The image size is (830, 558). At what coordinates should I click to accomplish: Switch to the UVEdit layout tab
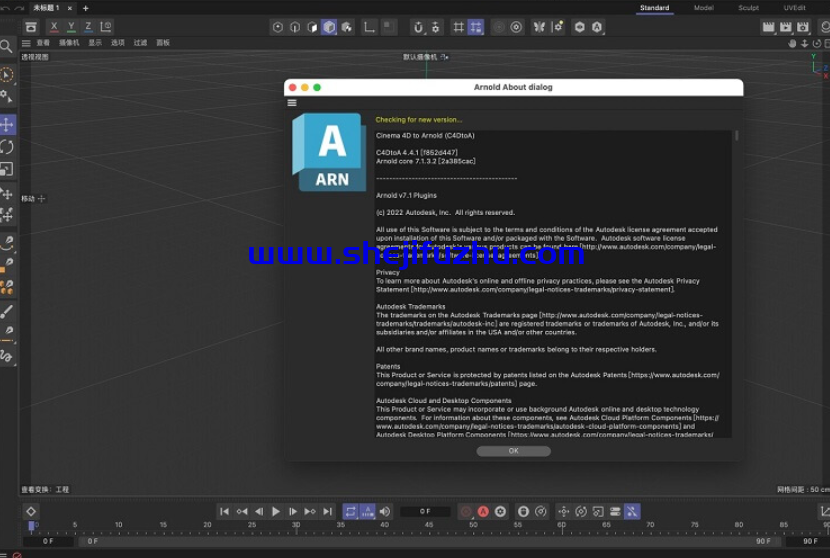pos(795,8)
